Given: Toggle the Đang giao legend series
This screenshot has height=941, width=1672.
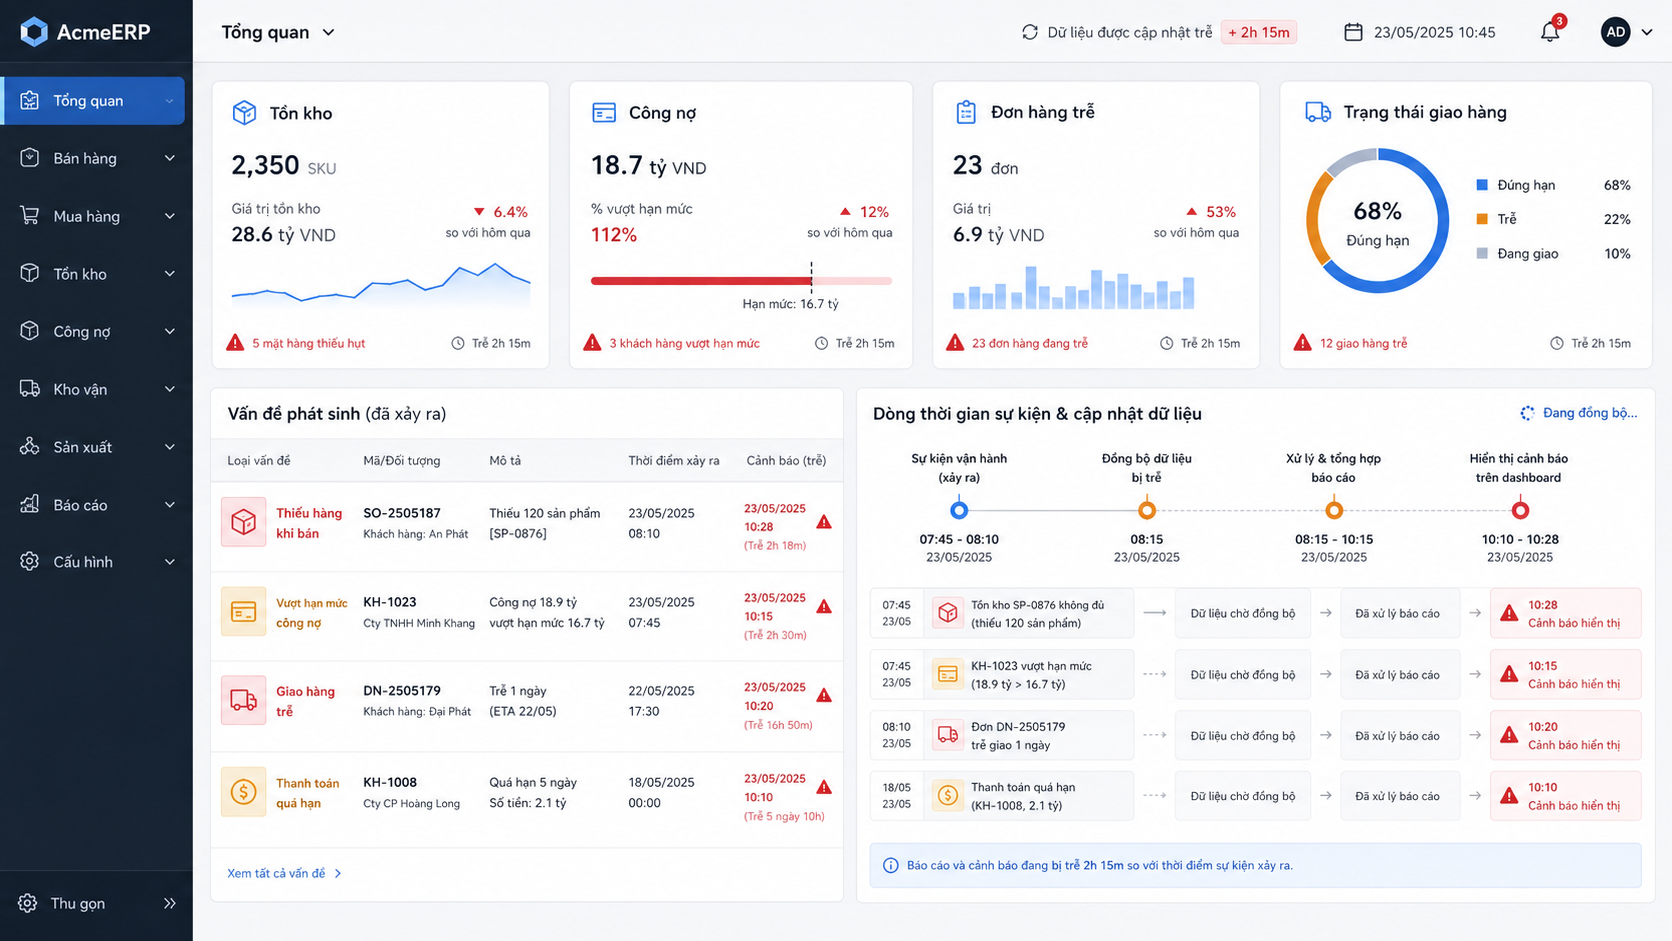Looking at the screenshot, I should click(x=1517, y=253).
